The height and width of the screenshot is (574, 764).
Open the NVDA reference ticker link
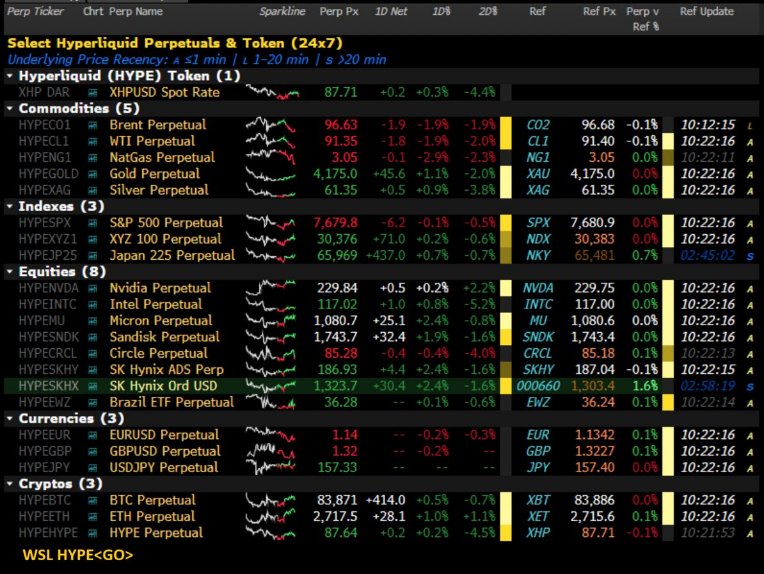538,288
